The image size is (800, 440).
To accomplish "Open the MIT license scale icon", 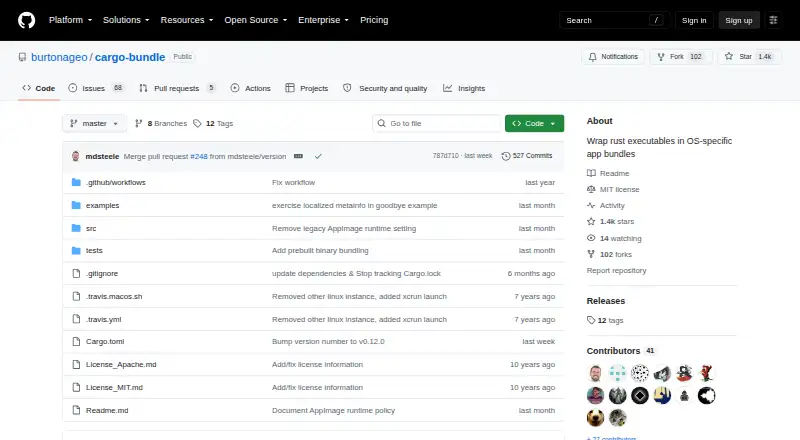I will tap(591, 189).
